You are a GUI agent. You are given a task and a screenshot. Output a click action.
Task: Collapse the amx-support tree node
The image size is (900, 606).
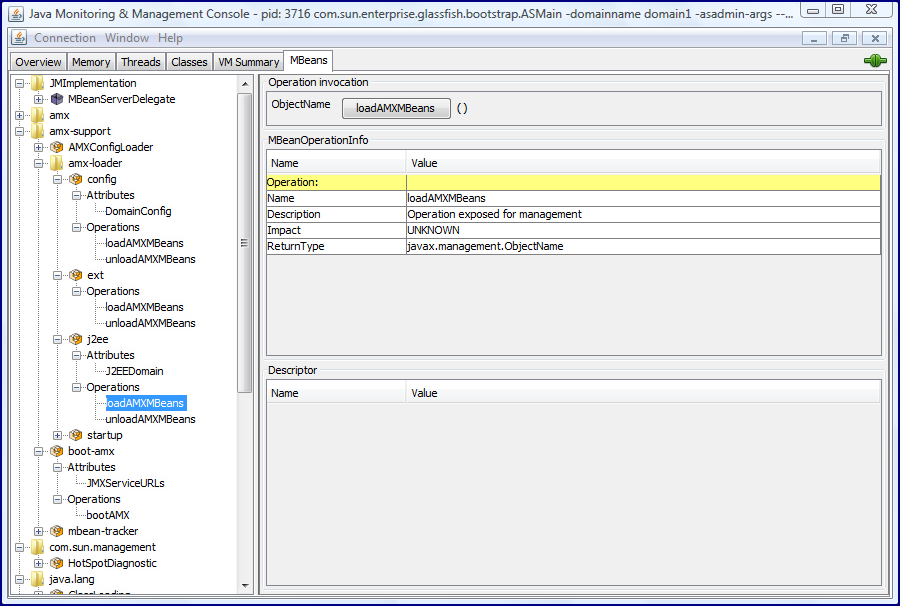point(20,131)
